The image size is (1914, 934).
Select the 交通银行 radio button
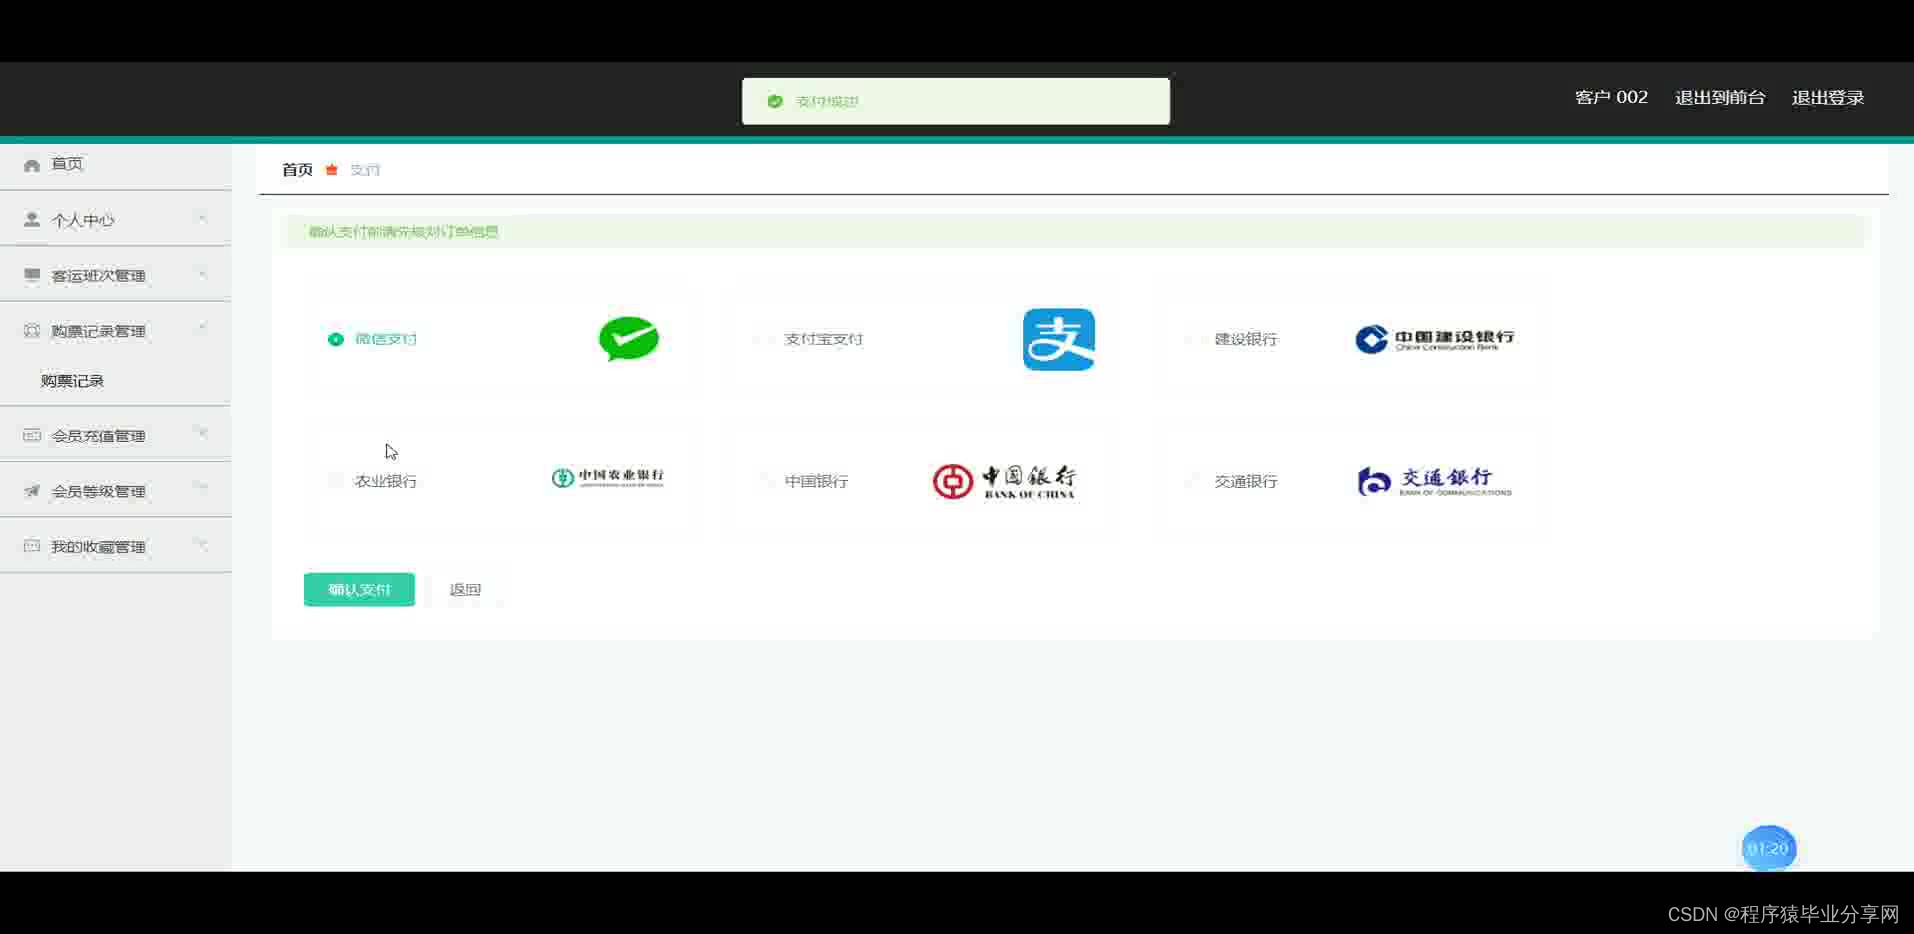1196,481
